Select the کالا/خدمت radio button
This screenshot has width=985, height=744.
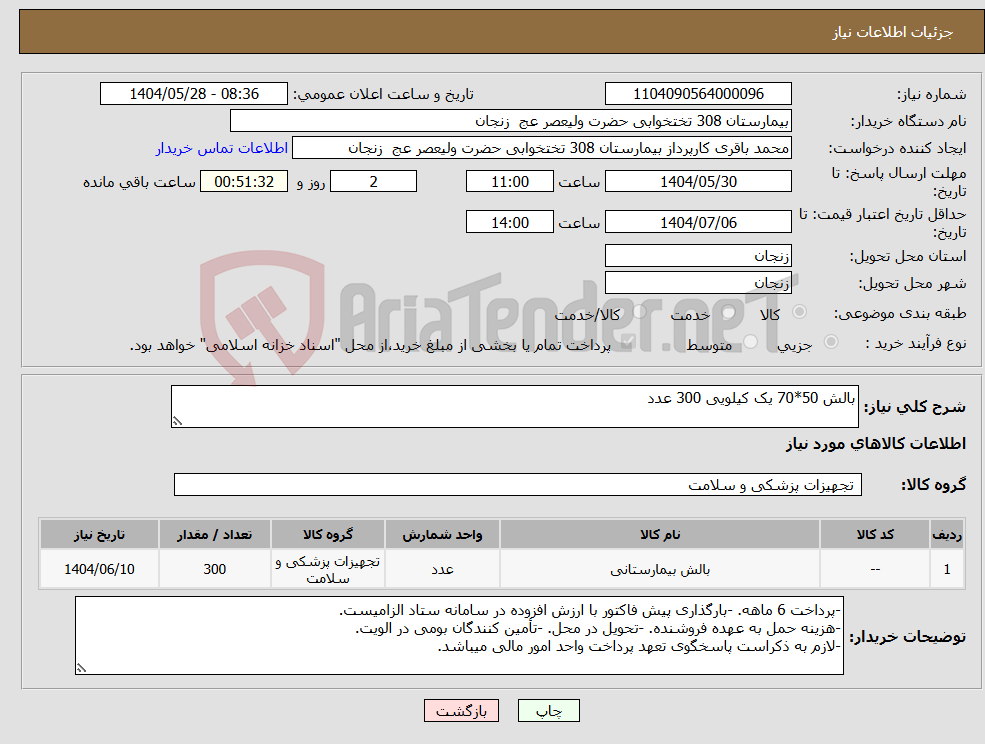[639, 312]
